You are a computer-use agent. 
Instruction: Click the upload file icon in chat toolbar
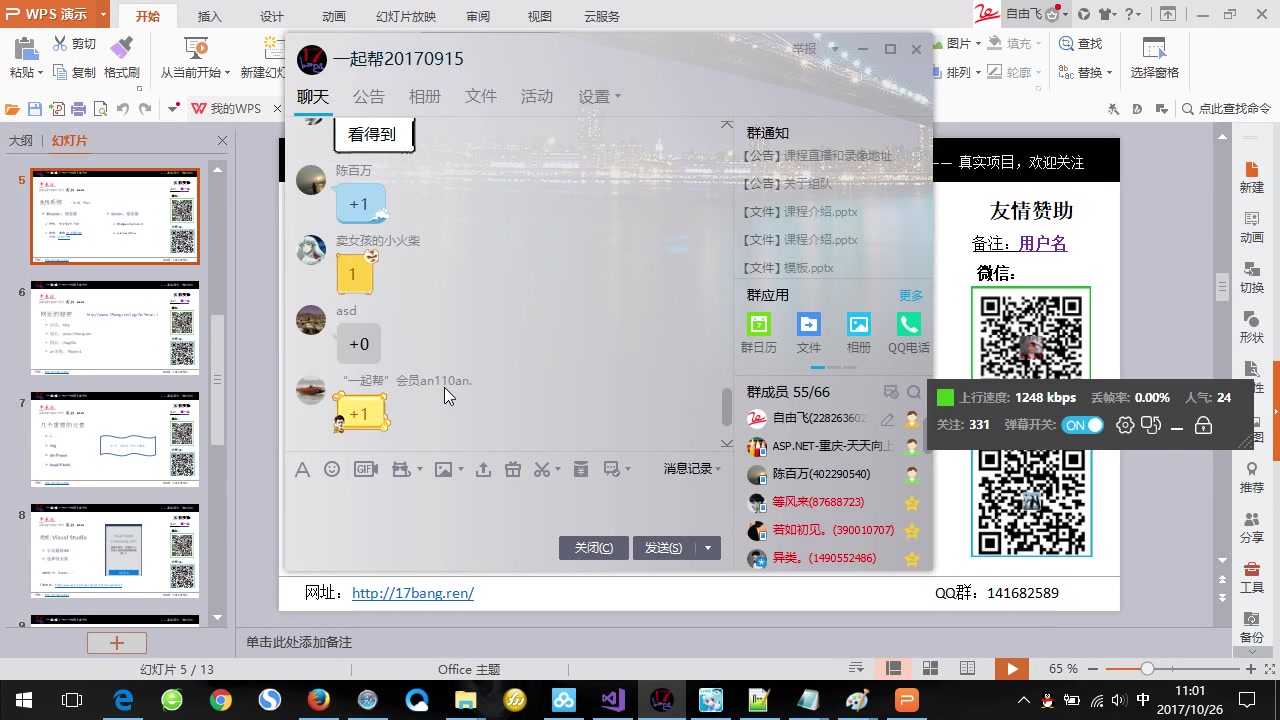(483, 469)
